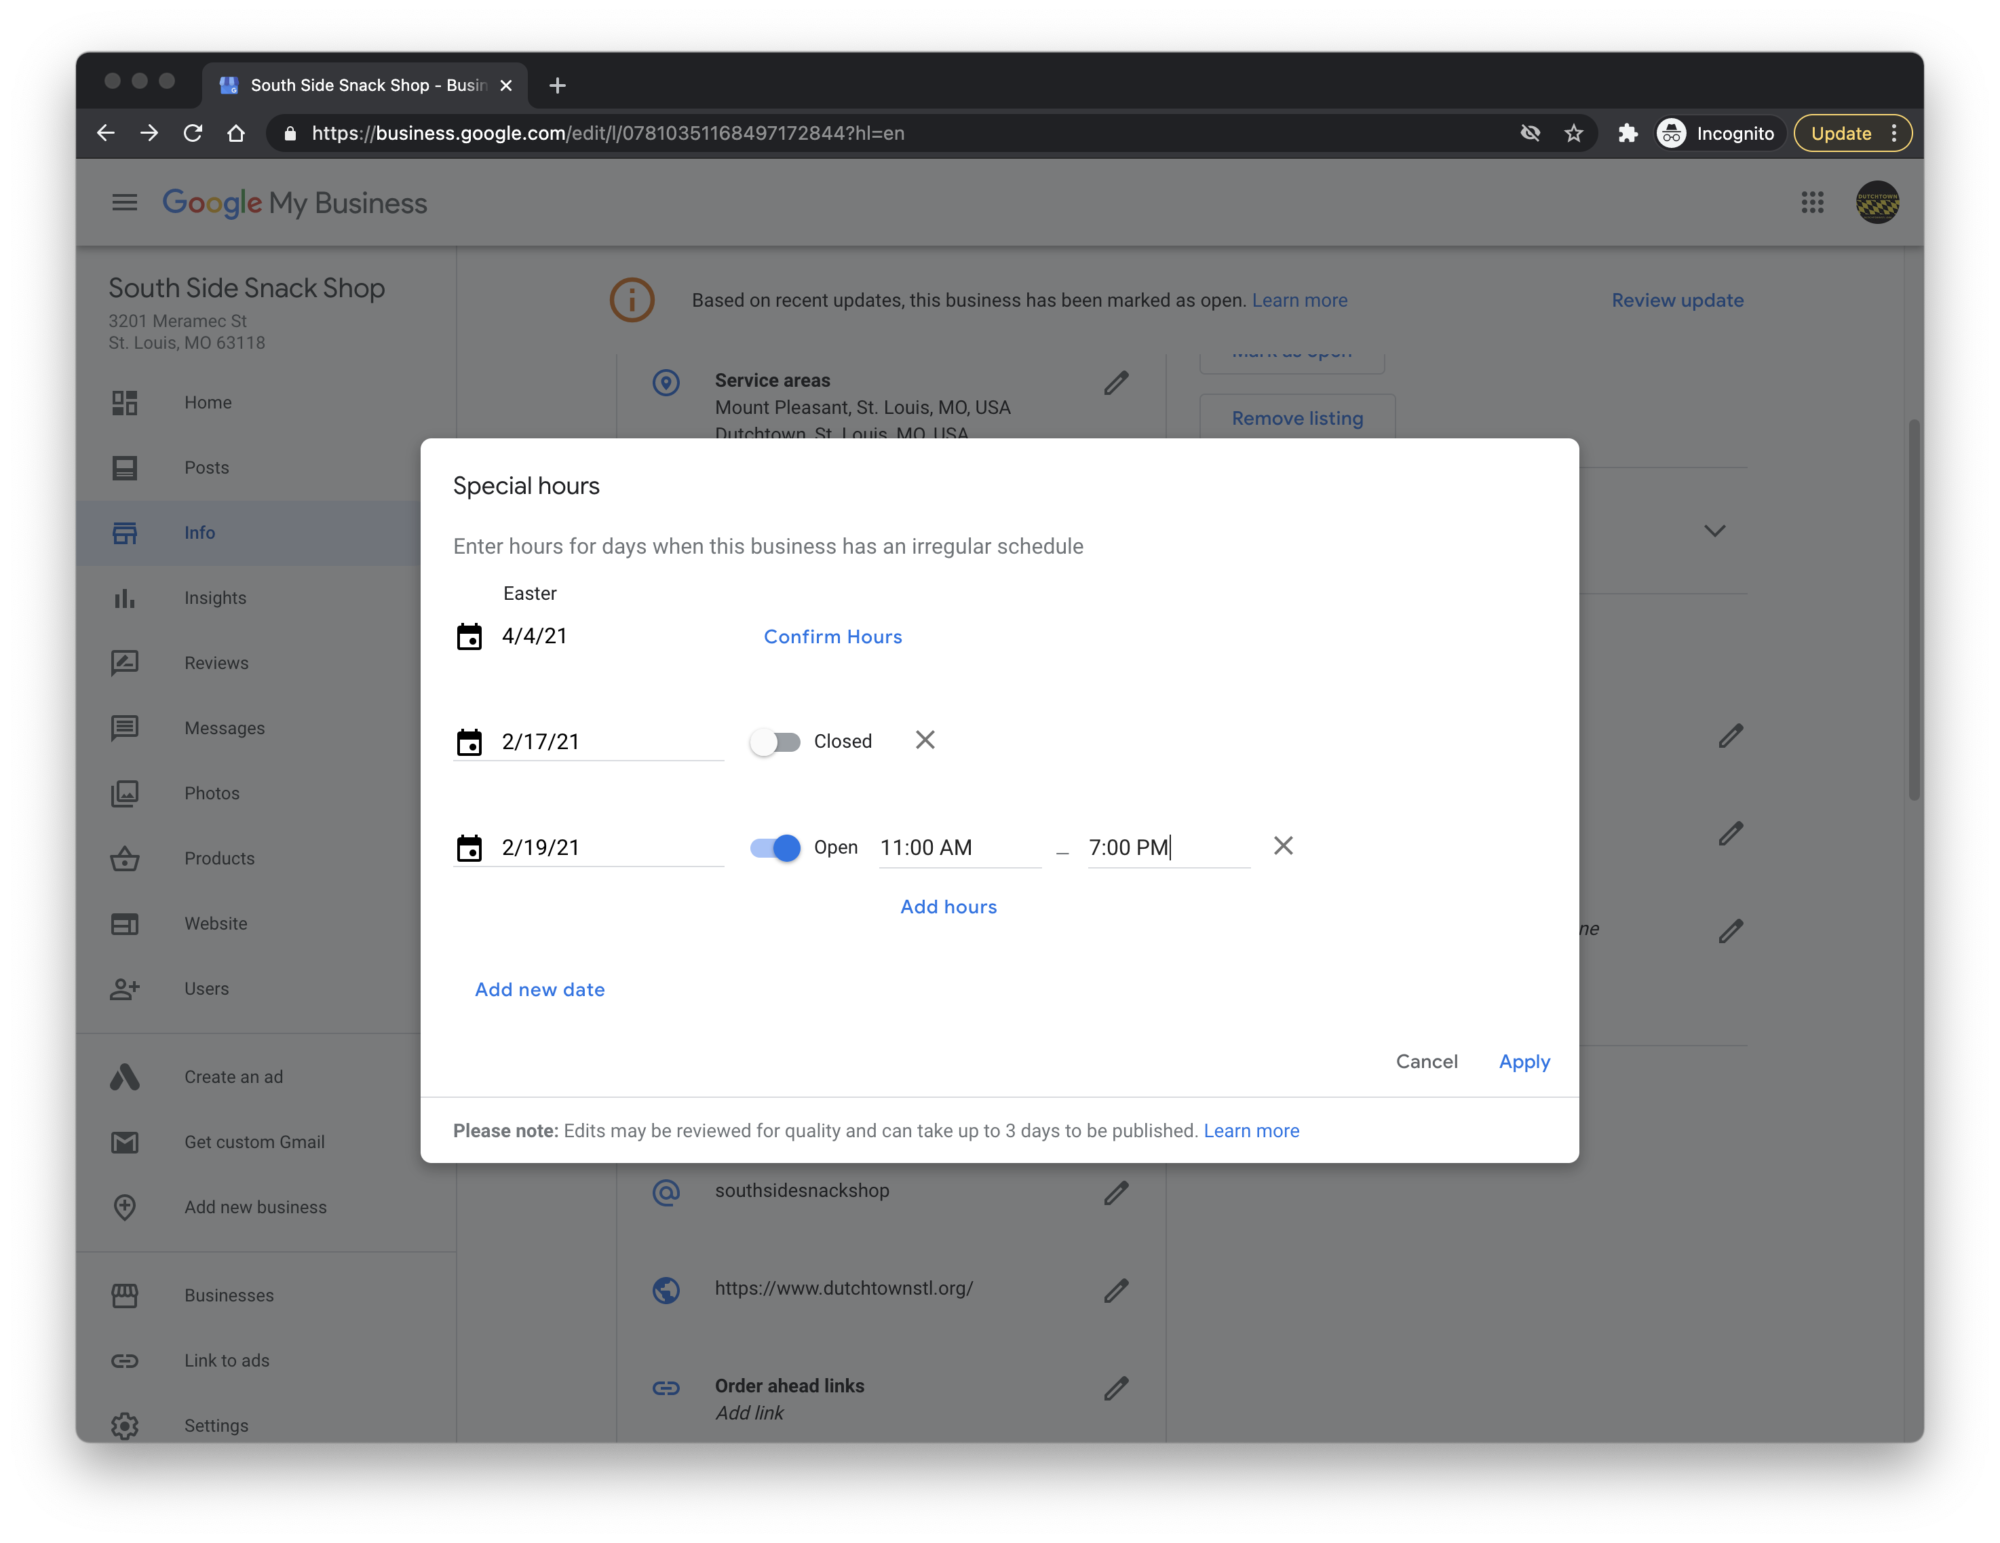The height and width of the screenshot is (1543, 2000).
Task: Click the Chrome Update button
Action: [1852, 133]
